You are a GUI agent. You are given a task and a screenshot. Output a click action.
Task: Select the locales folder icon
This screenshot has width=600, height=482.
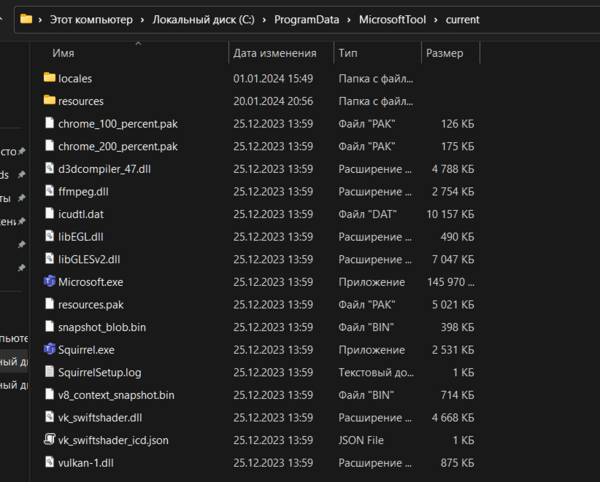click(x=49, y=78)
